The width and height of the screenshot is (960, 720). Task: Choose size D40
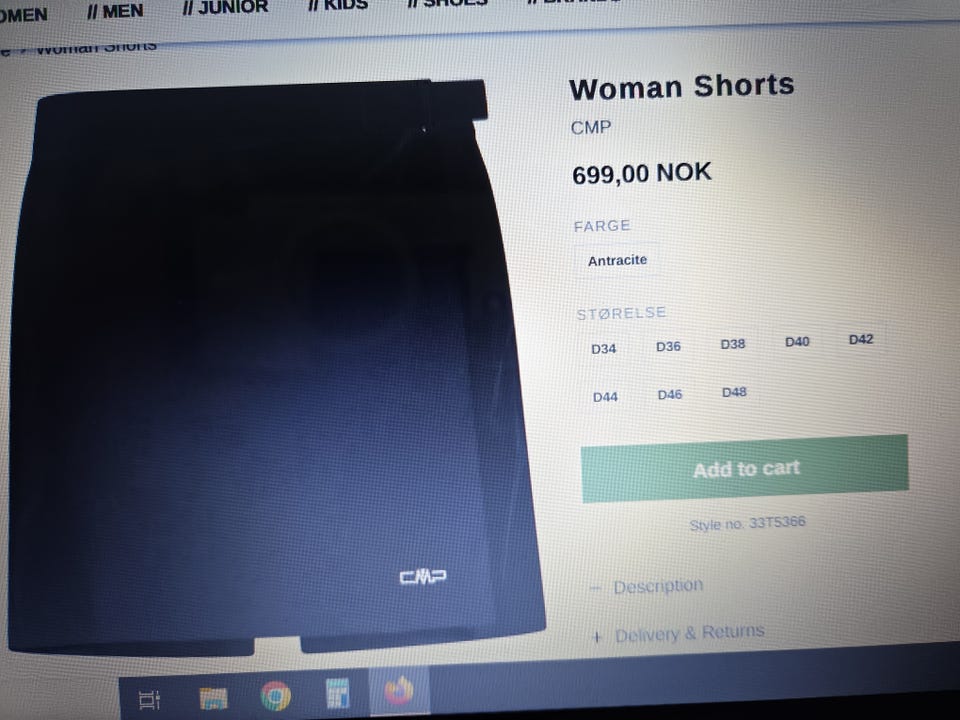pyautogui.click(x=797, y=342)
